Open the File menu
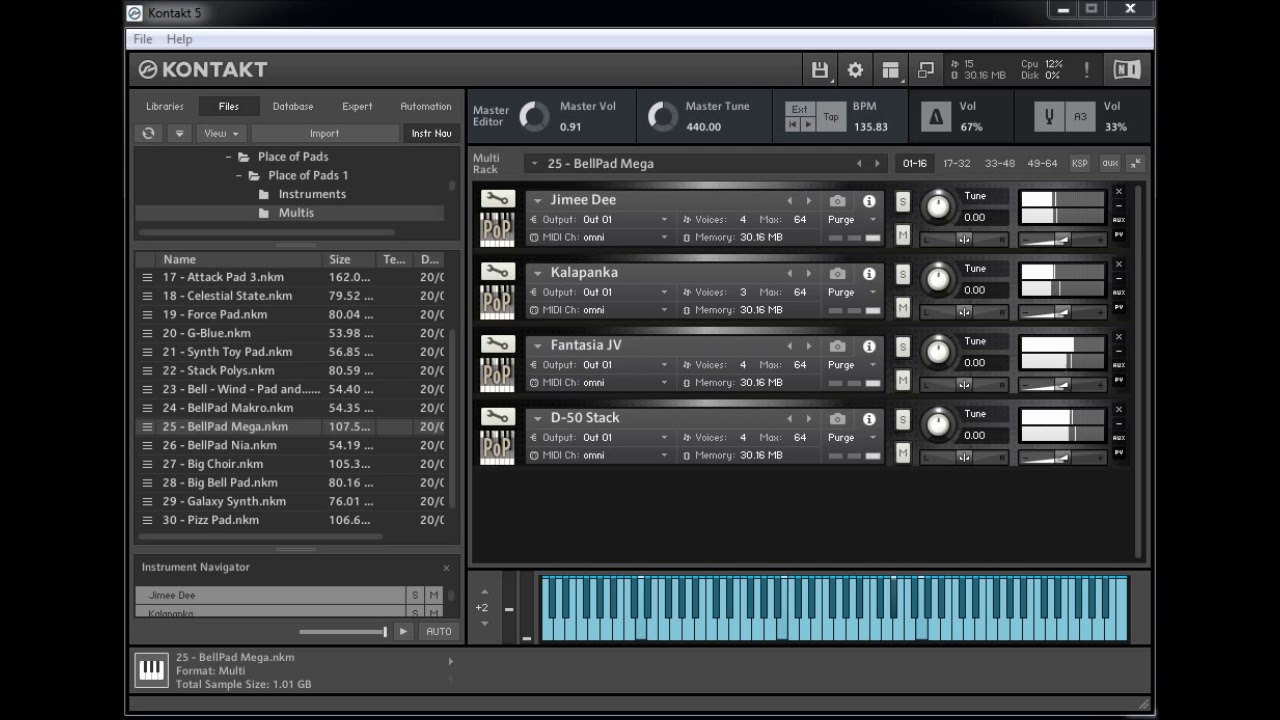 point(143,39)
